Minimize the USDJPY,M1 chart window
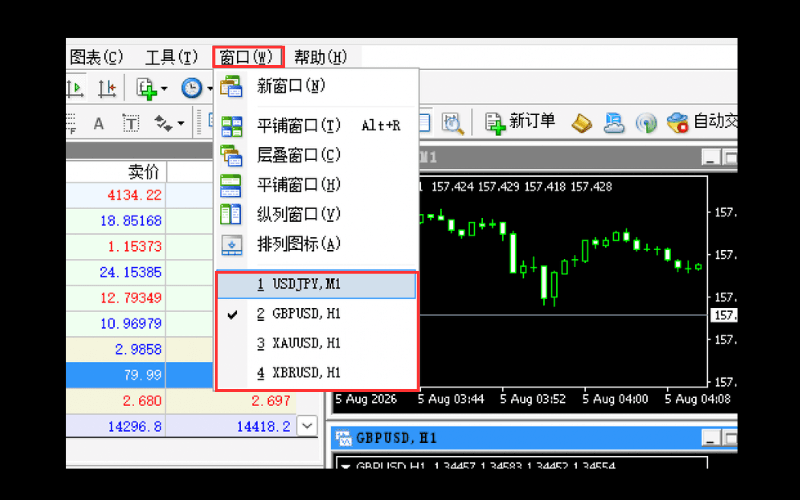This screenshot has height=500, width=800. click(x=711, y=158)
